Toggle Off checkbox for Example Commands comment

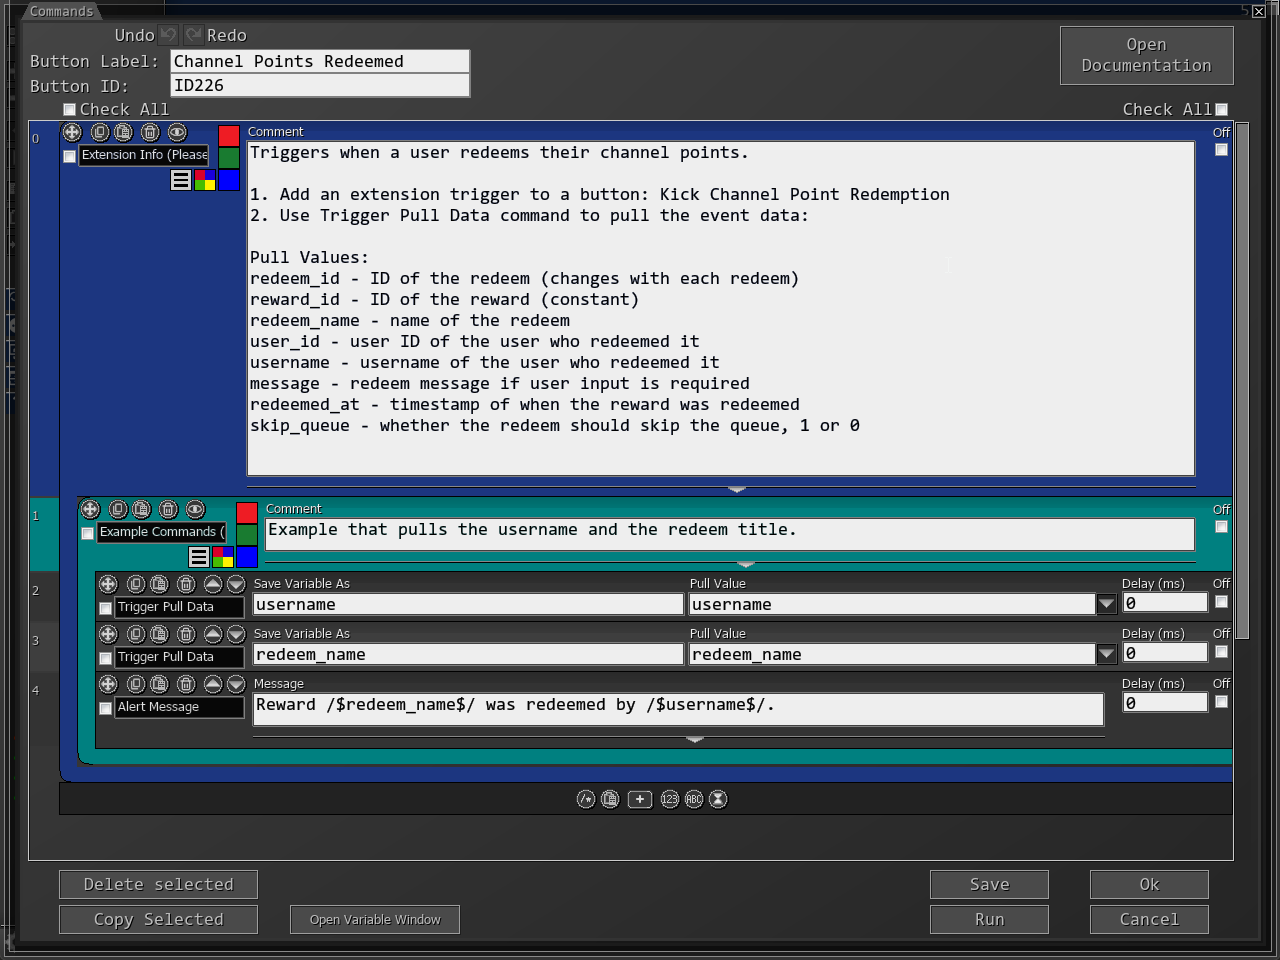1221,527
